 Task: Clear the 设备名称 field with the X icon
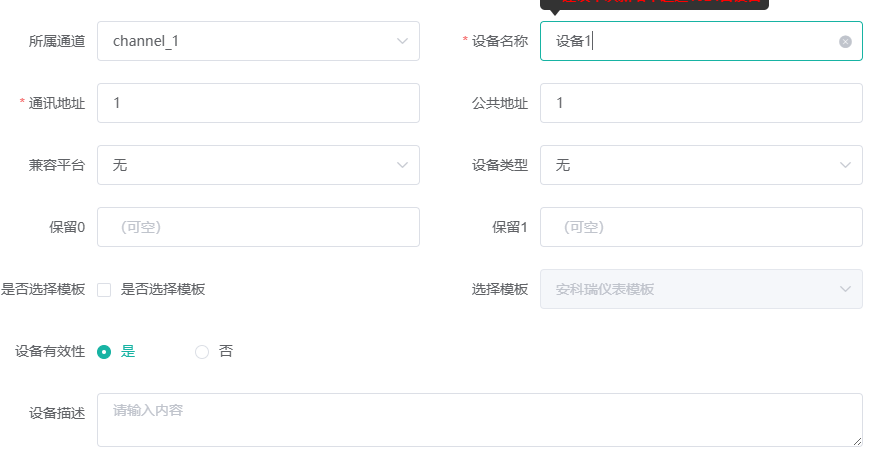point(845,41)
